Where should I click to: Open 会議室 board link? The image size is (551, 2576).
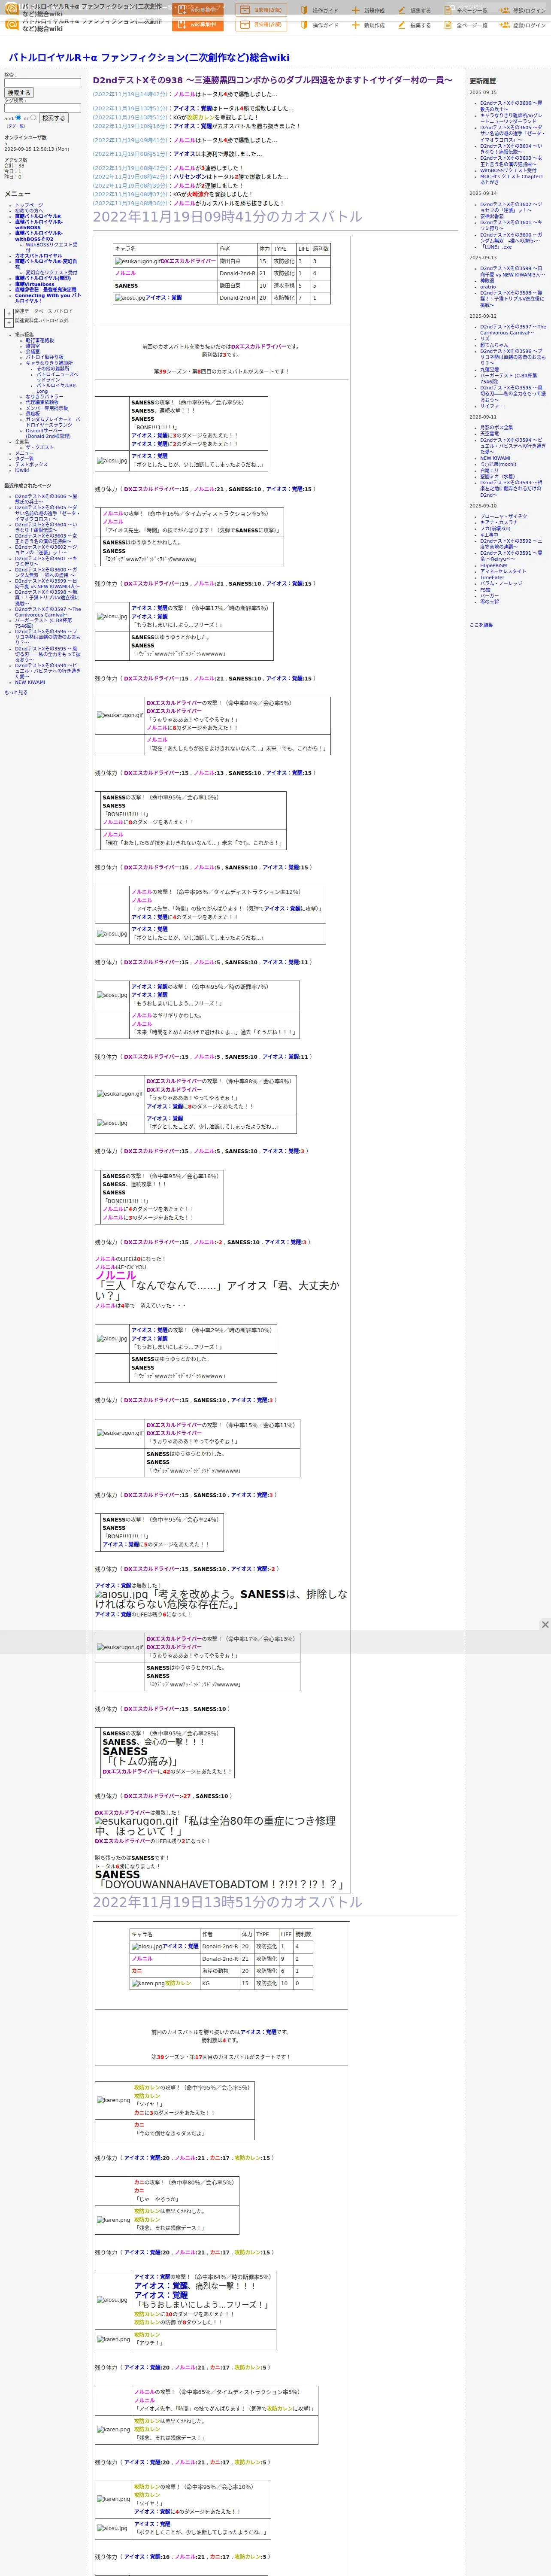tap(33, 351)
